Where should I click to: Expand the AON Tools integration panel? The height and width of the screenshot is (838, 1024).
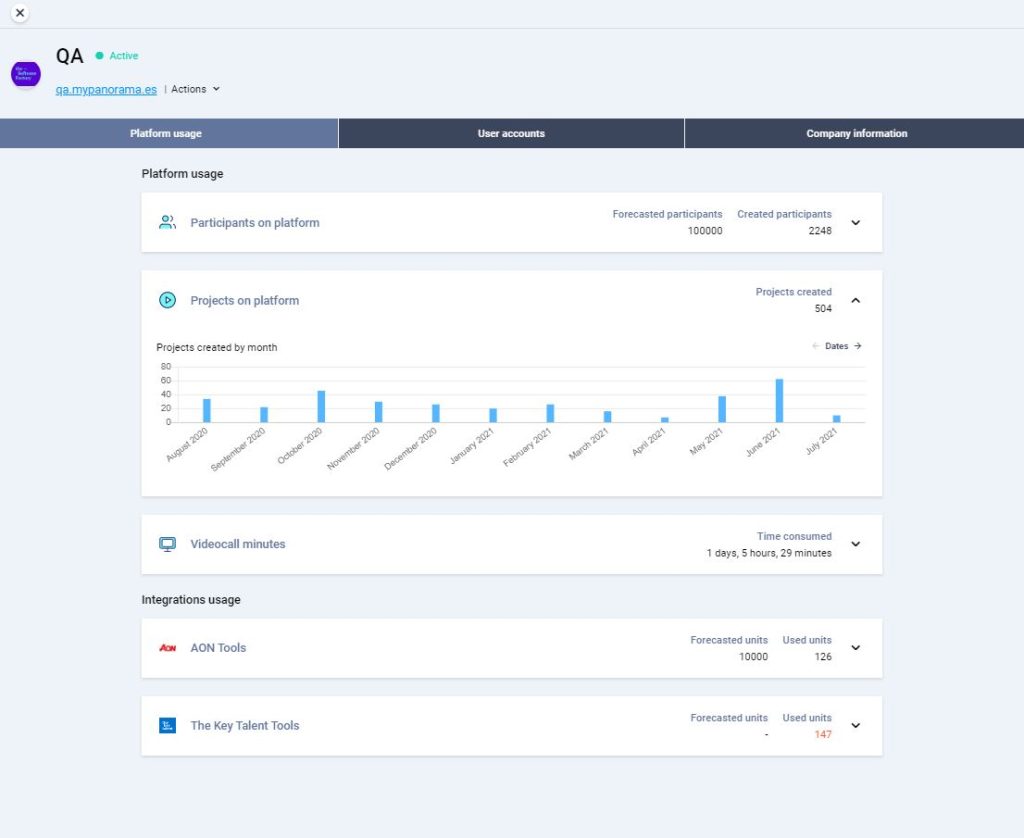[x=855, y=648]
